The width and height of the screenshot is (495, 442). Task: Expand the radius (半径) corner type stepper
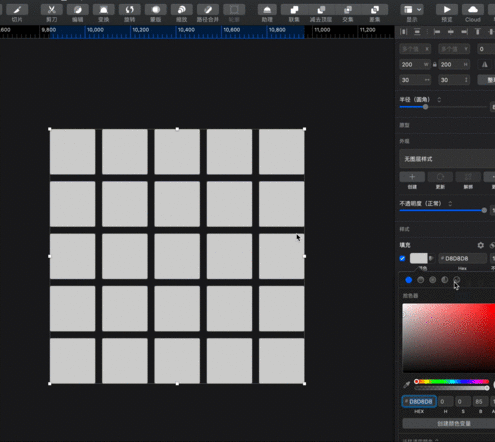[439, 100]
